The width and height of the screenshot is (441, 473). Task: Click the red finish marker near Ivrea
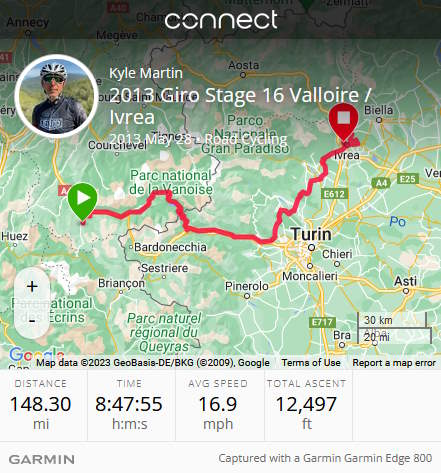pyautogui.click(x=344, y=121)
